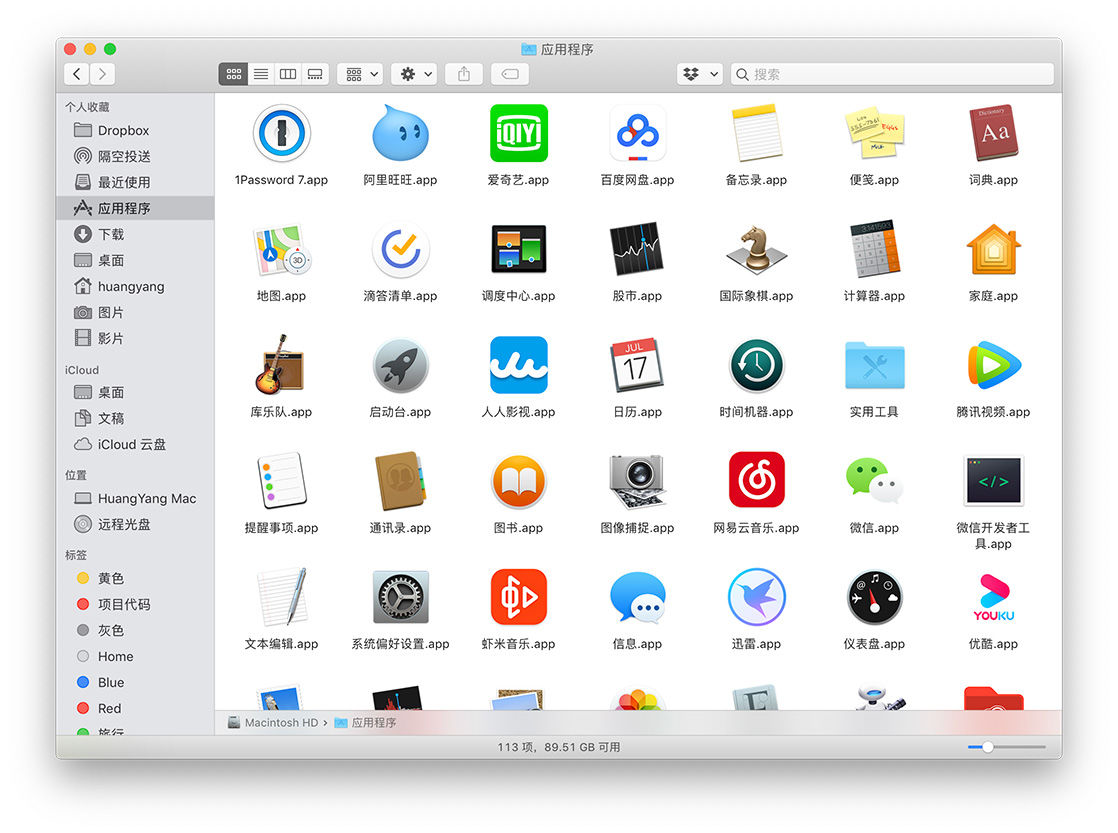The width and height of the screenshot is (1118, 833).
Task: Click the 腾讯视频.app icon
Action: point(993,365)
